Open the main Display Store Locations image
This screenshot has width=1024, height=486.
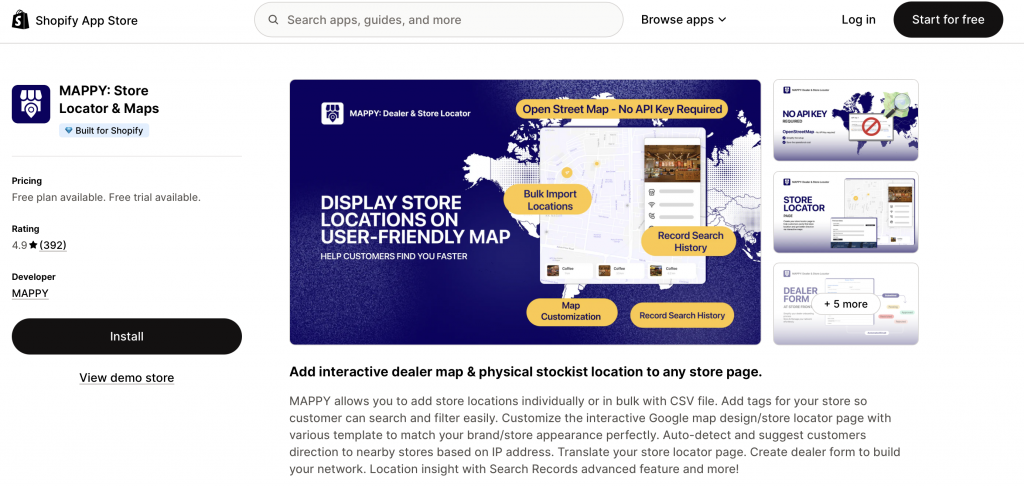click(x=525, y=212)
